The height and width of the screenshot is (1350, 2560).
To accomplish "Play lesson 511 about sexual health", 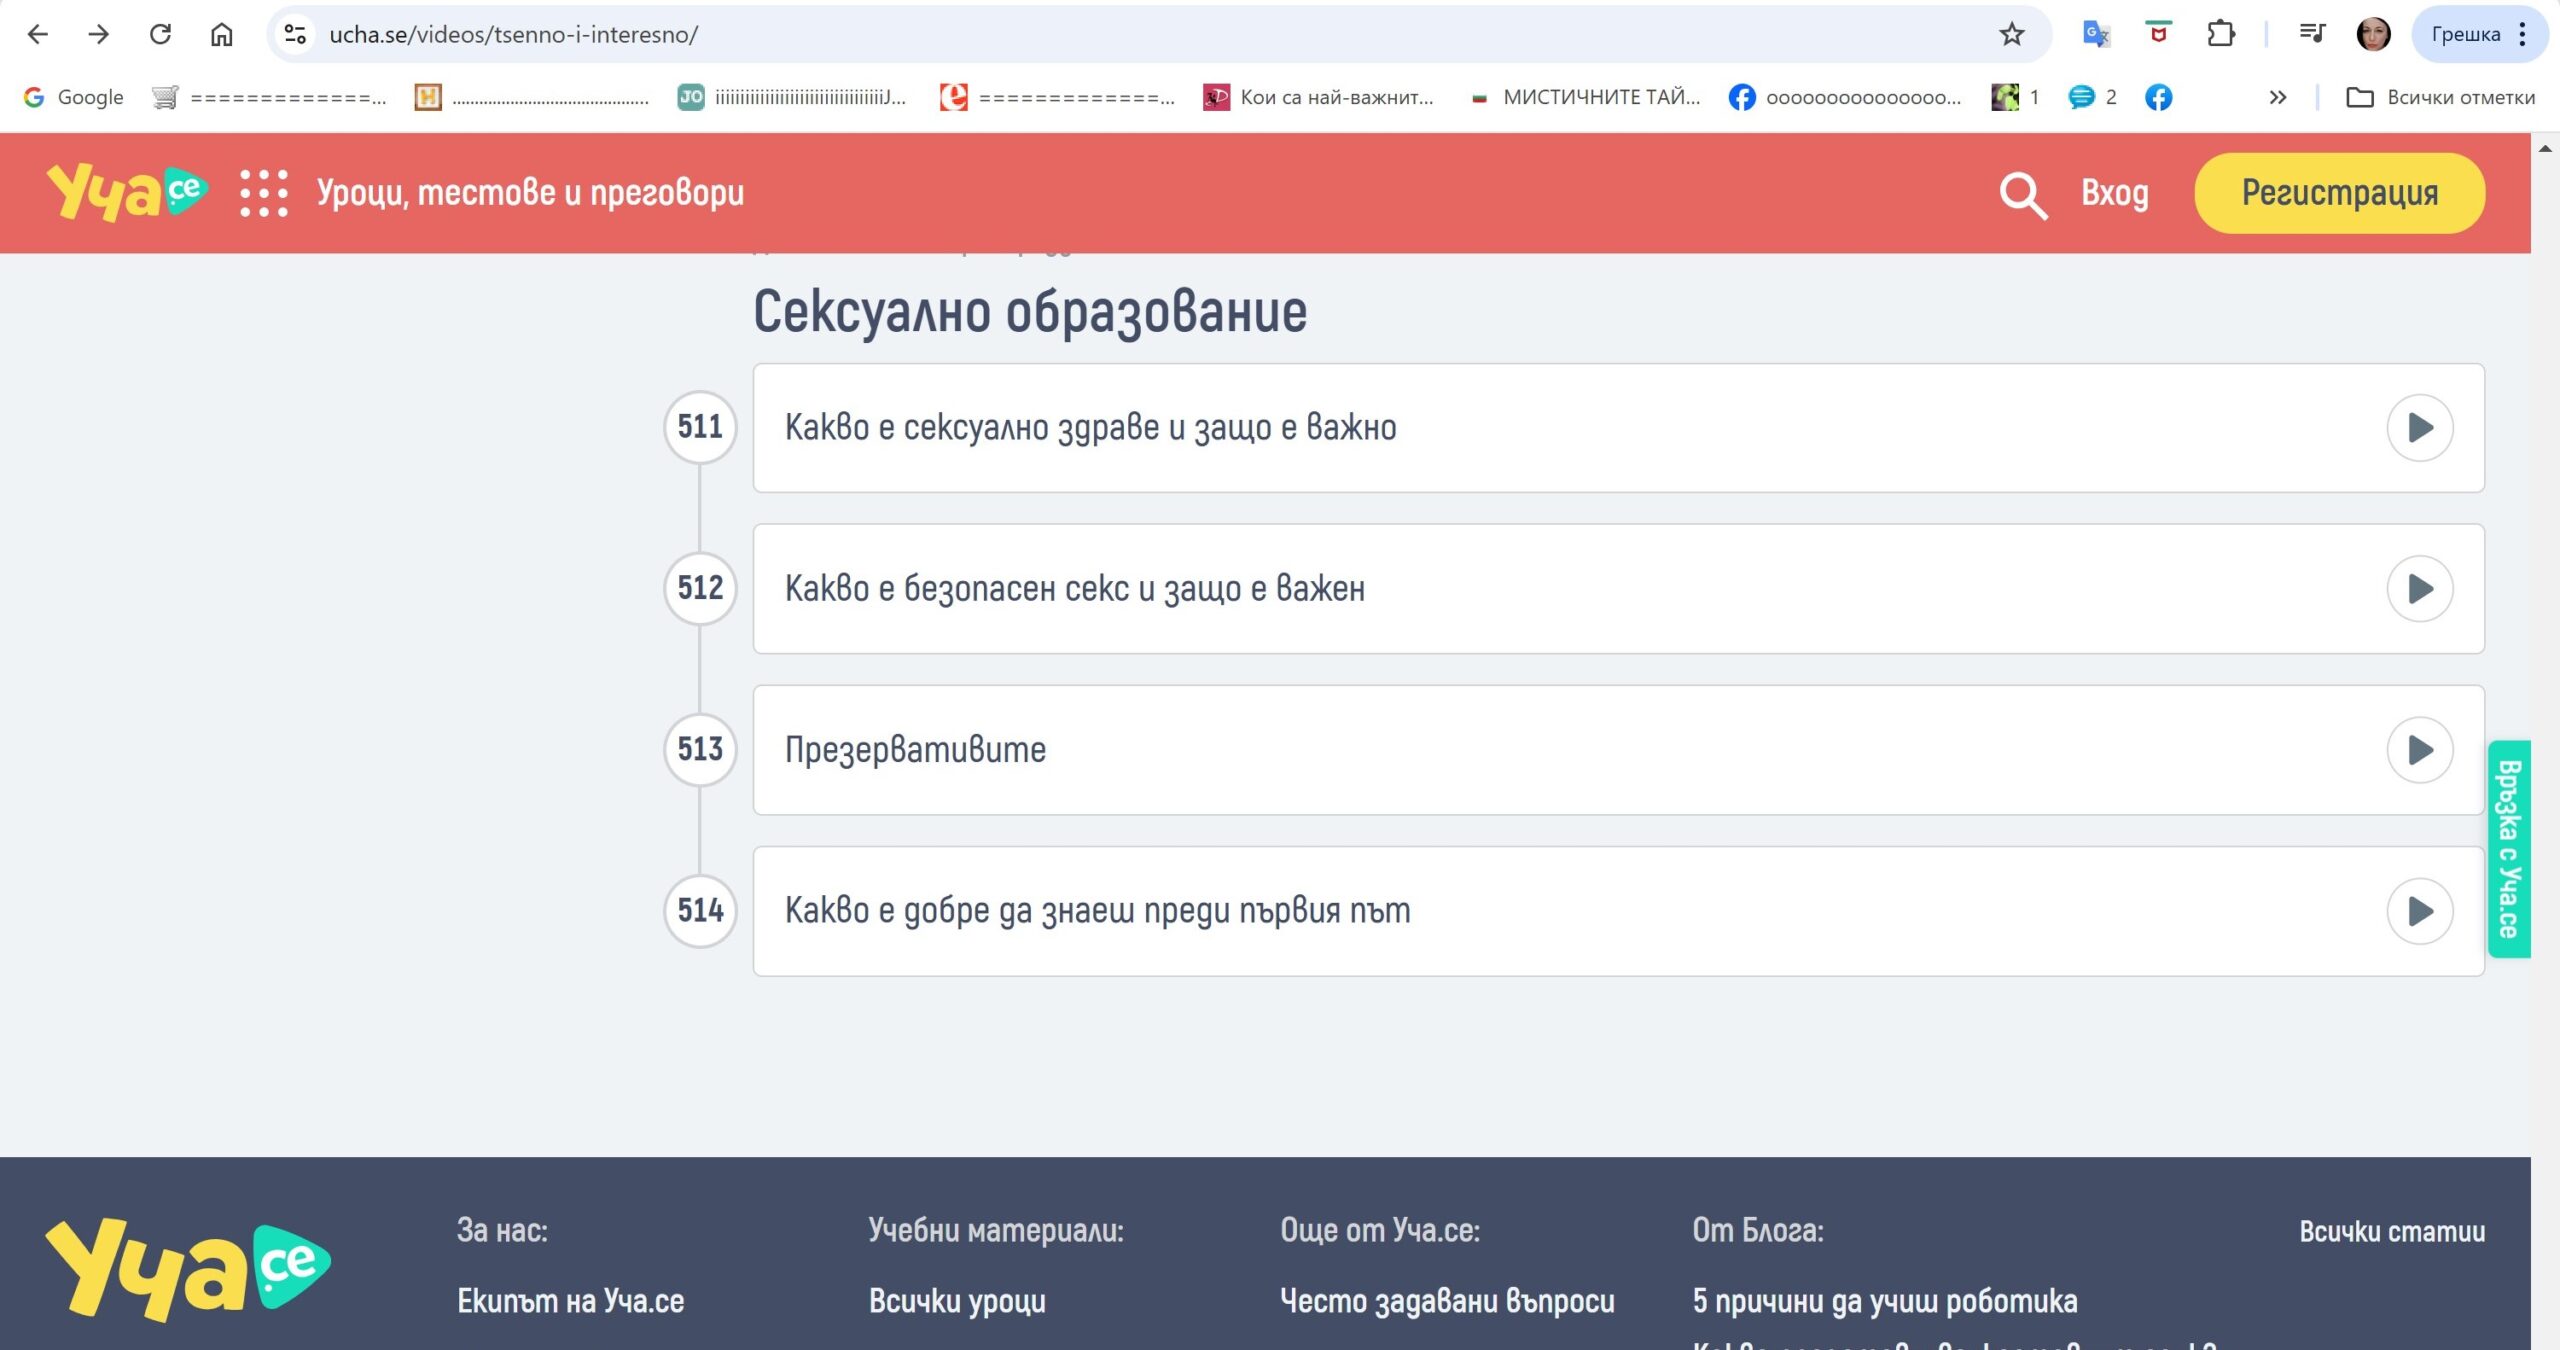I will (2419, 428).
